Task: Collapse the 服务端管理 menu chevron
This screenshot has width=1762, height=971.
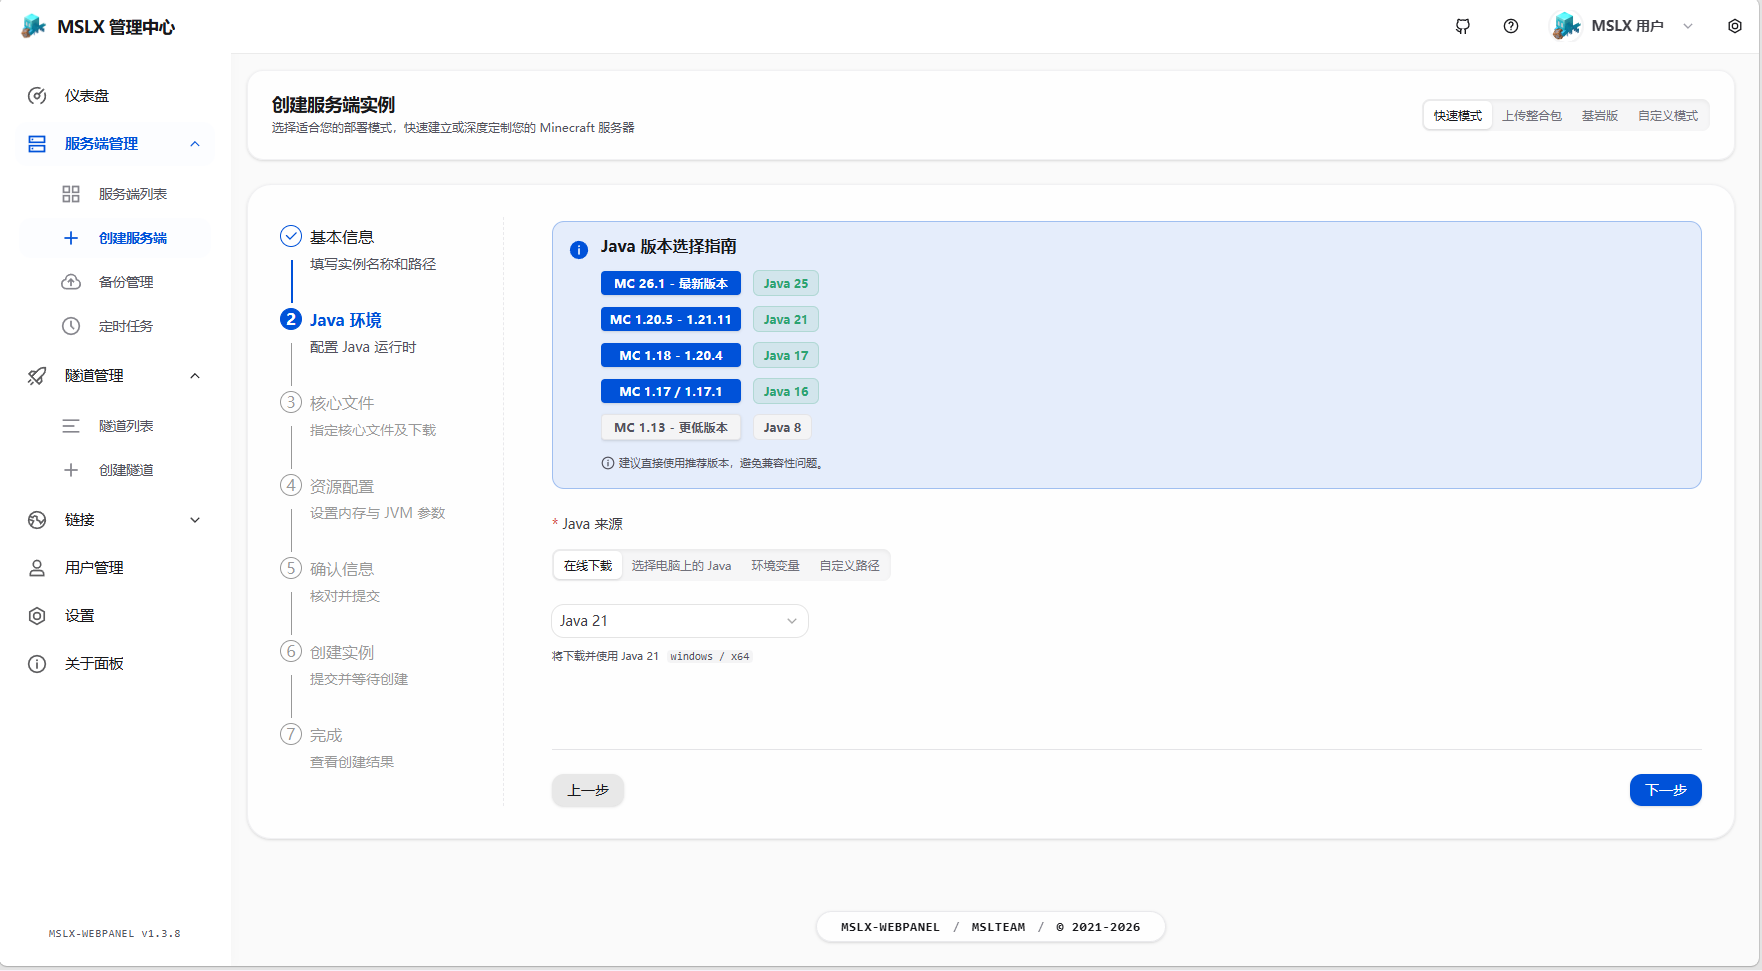Action: (195, 144)
